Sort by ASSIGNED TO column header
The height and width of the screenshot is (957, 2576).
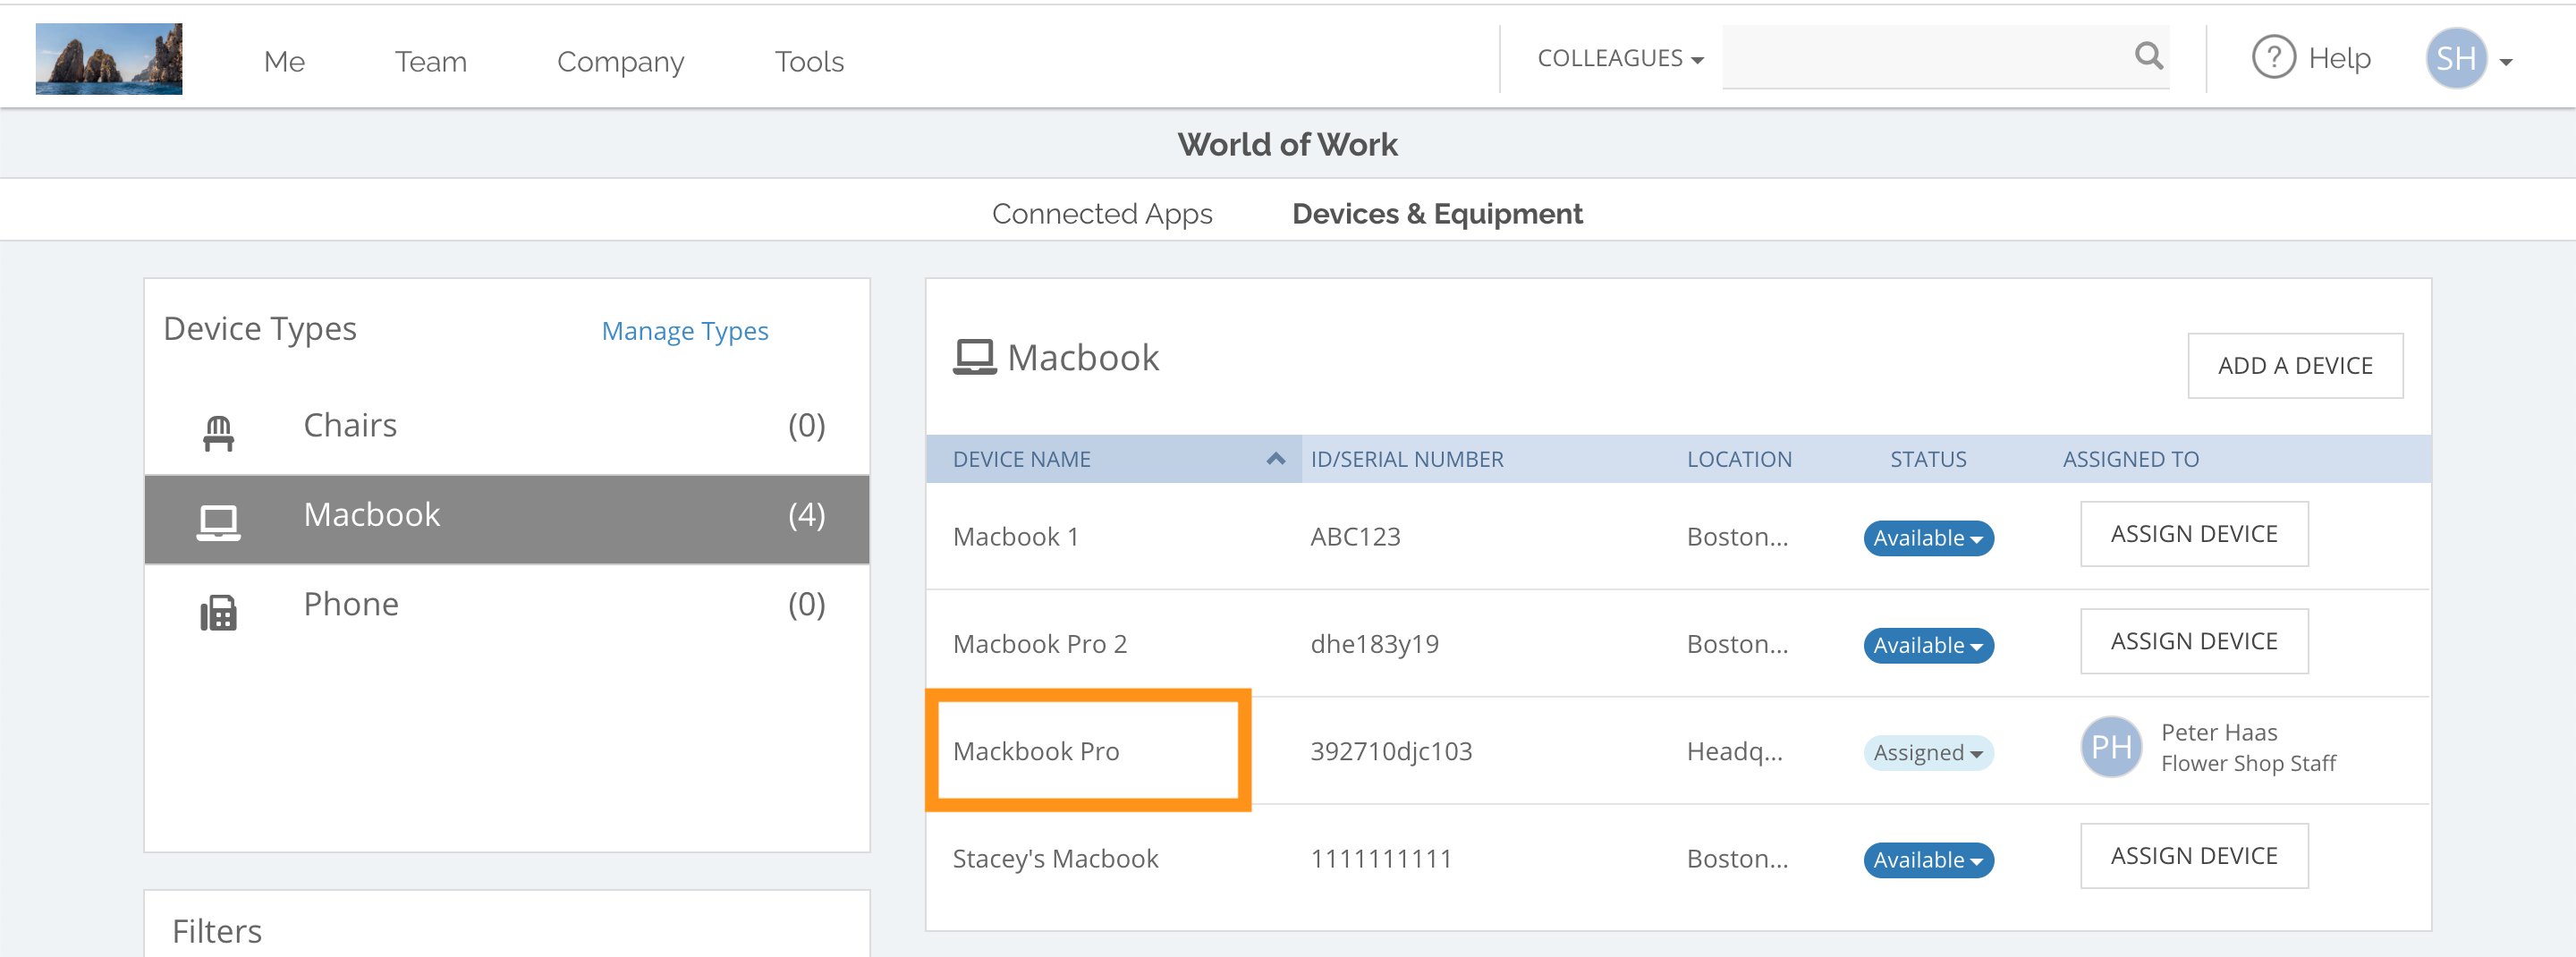pos(2130,459)
